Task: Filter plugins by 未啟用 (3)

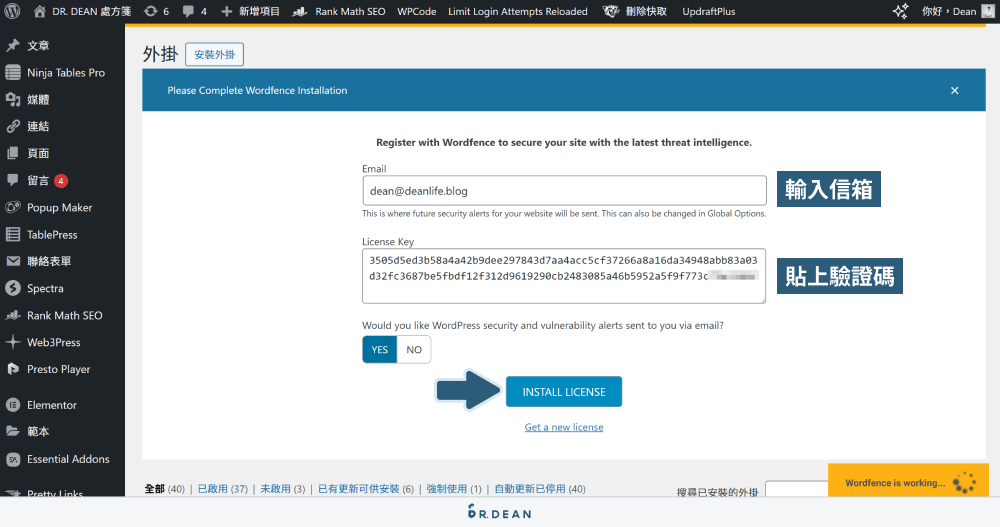Action: coord(283,489)
